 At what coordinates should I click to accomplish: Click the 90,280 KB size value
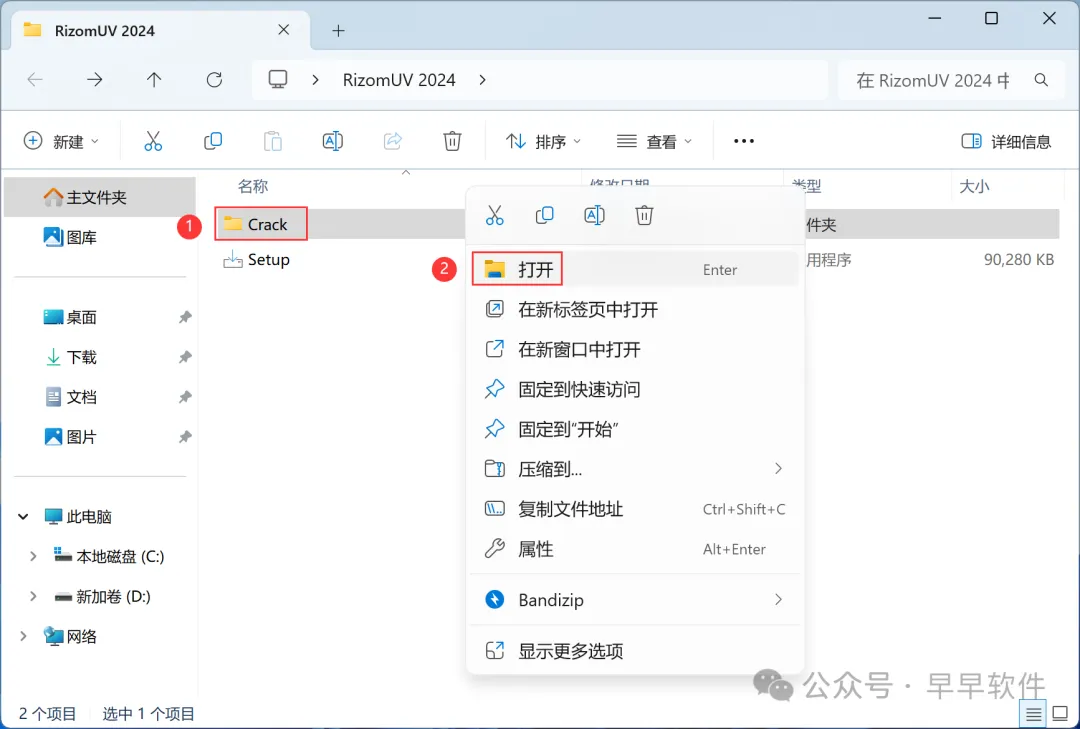click(1019, 260)
